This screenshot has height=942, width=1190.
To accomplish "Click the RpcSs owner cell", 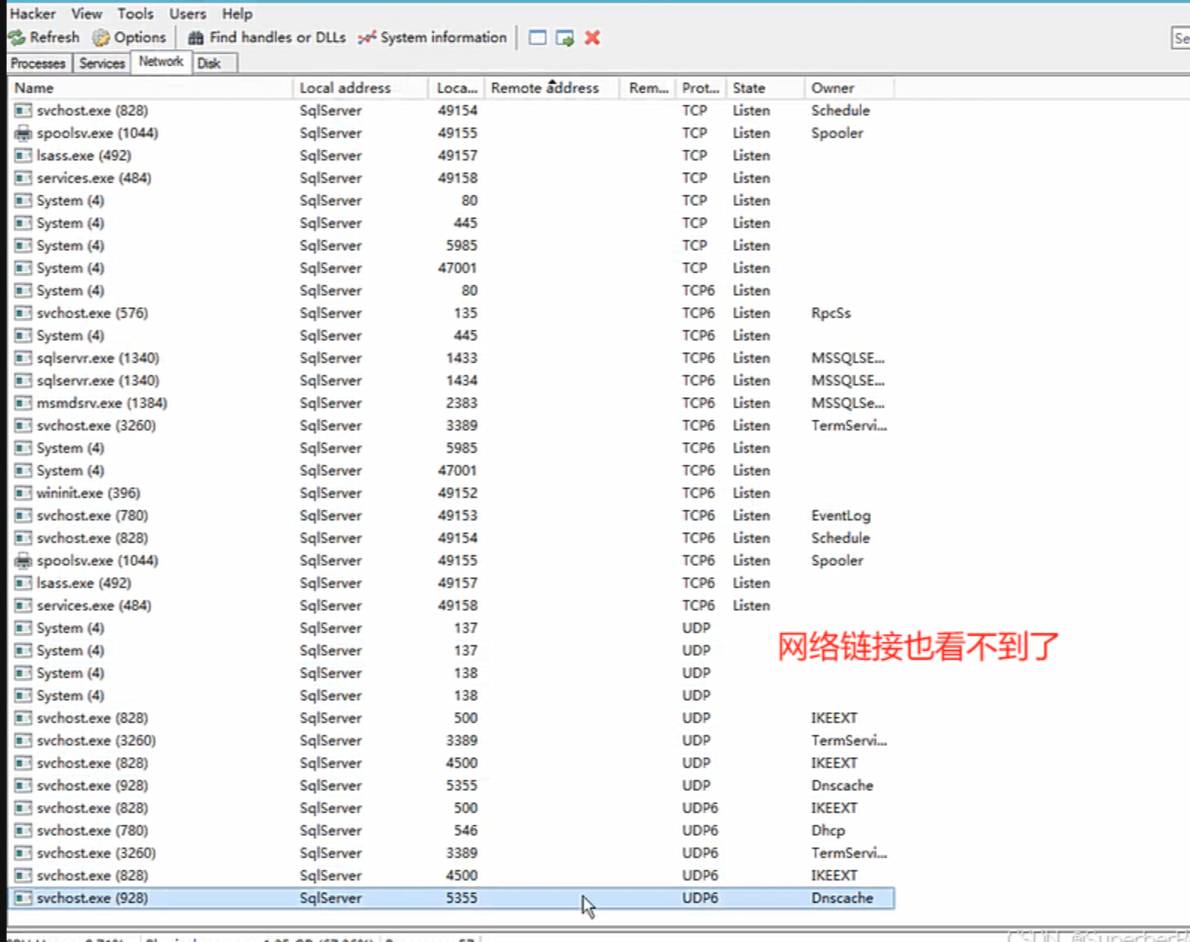I will point(831,313).
